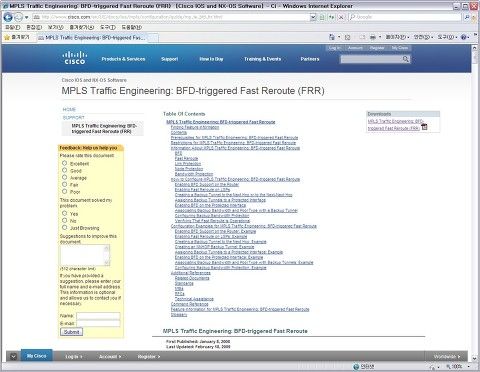Open the Tools dropdown in command bar
Image resolution: width=480 pixels, height=372 pixels.
click(447, 37)
